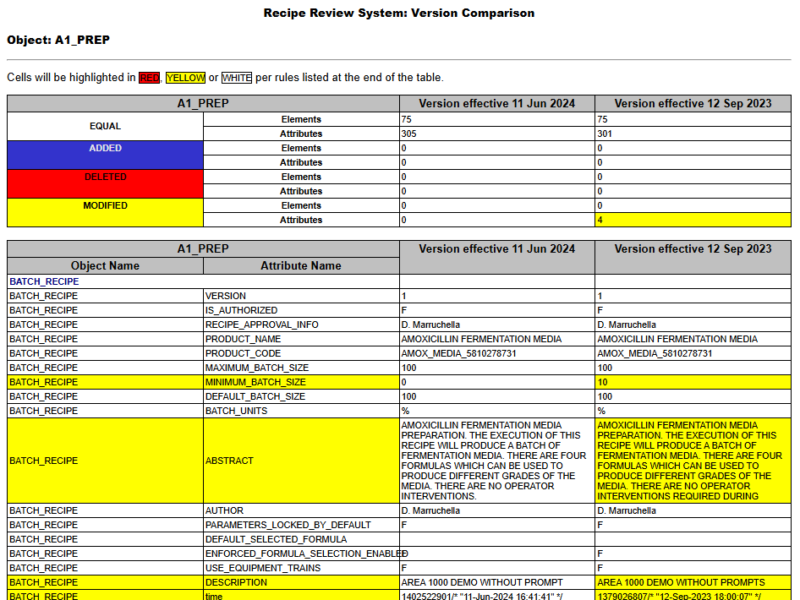Select the VERSION attribute cell
Screen dimensions: 800x600
click(301, 296)
